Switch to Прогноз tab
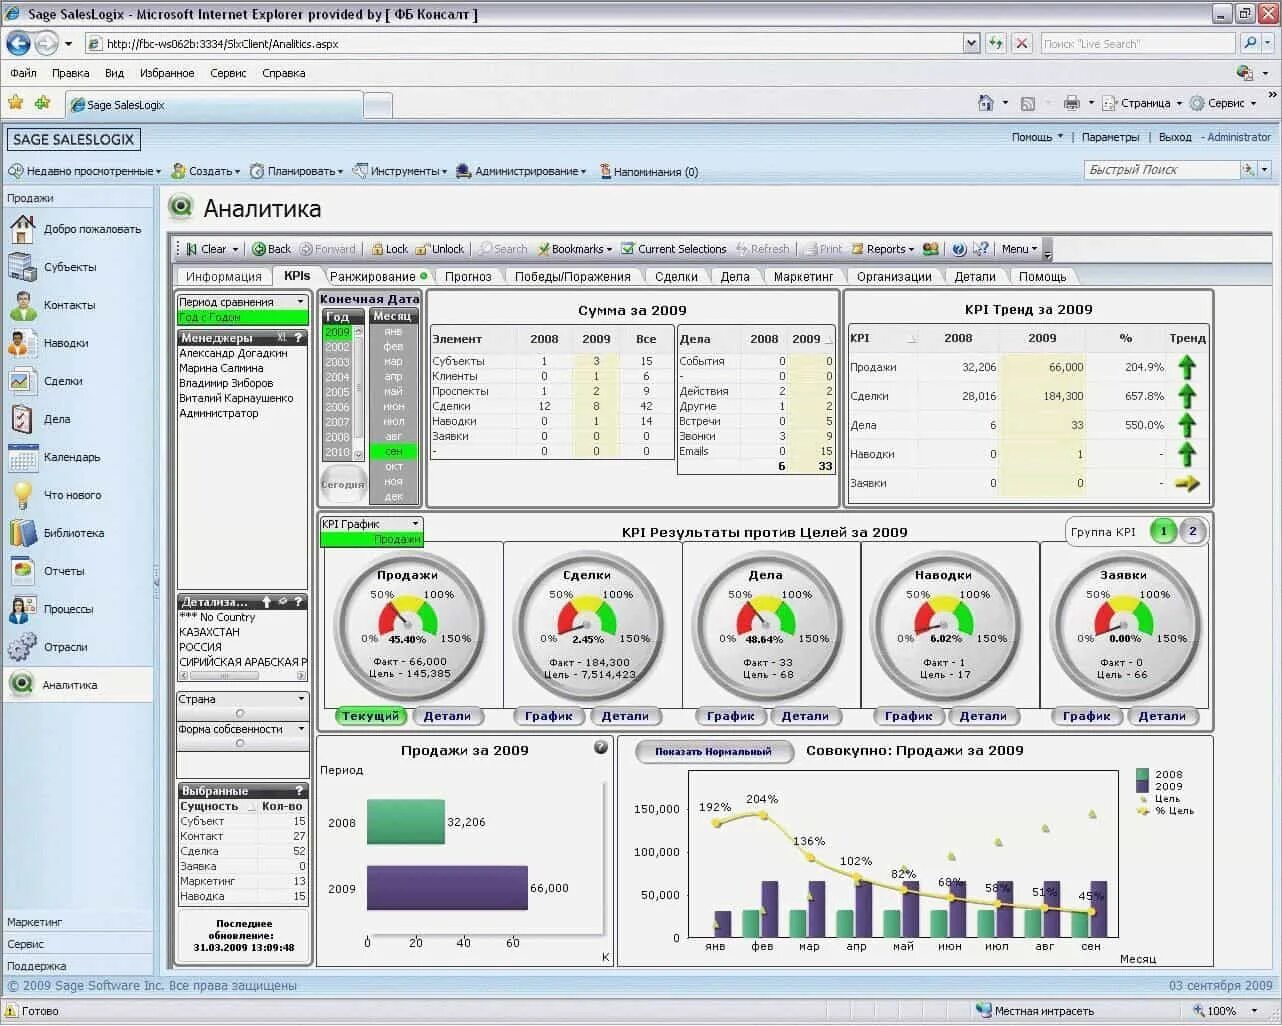This screenshot has height=1026, width=1282. coord(468,277)
